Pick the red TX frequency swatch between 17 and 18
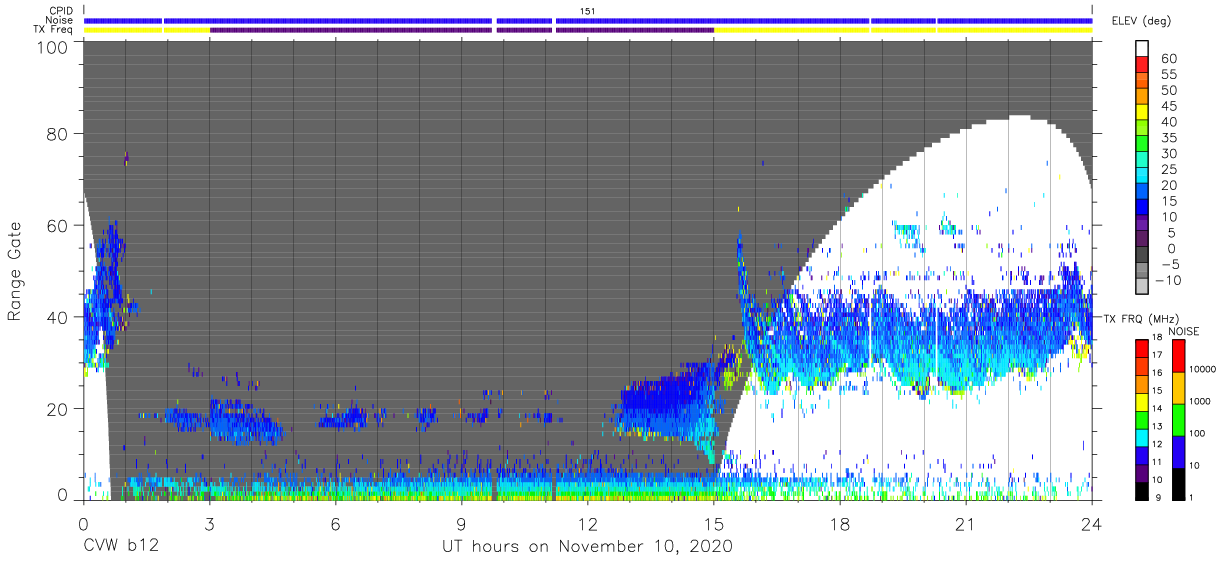Image resolution: width=1228 pixels, height=567 pixels. 1142,348
